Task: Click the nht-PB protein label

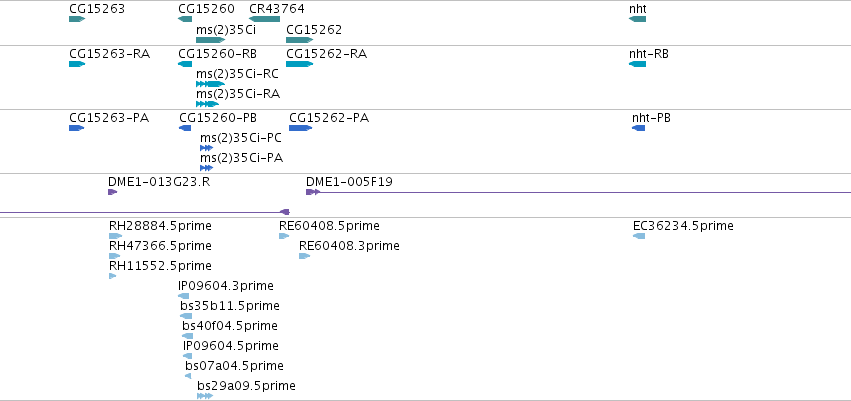Action: 651,118
